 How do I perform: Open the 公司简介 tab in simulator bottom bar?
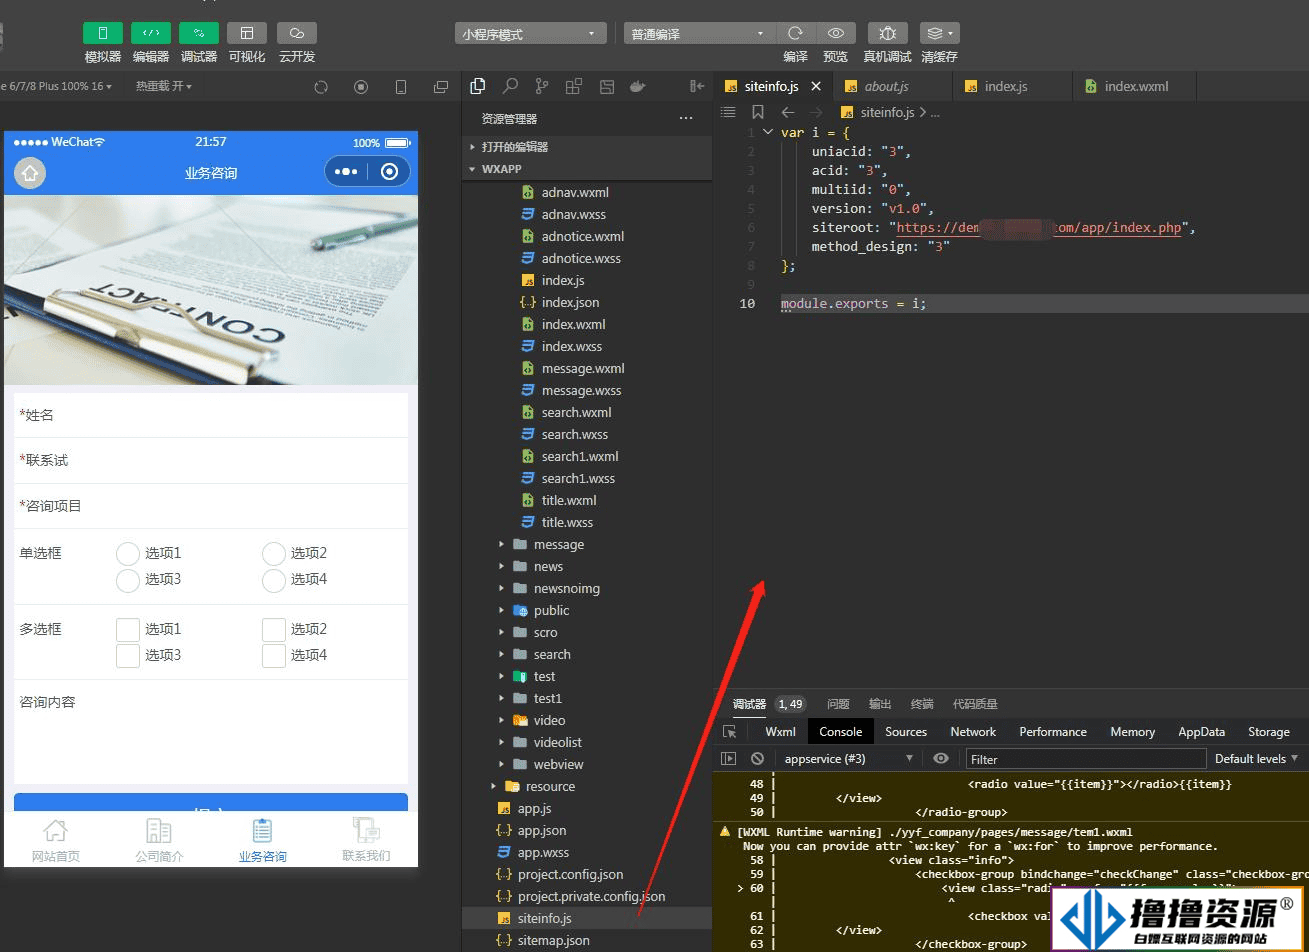pos(159,840)
